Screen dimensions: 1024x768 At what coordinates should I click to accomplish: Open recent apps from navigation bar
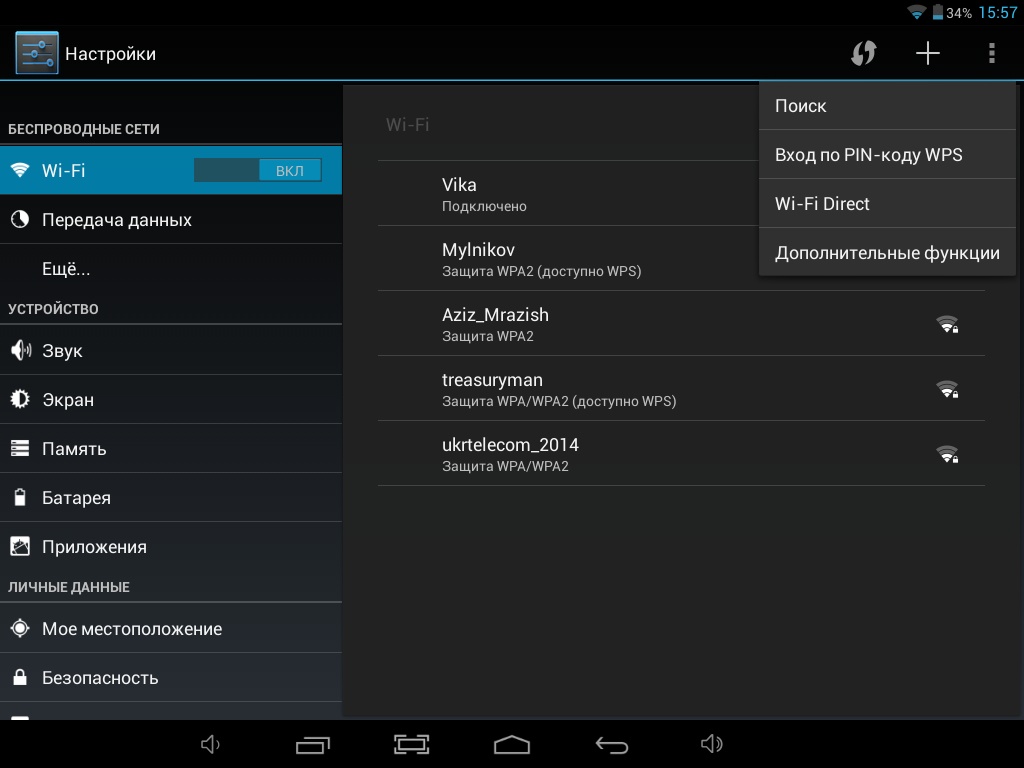coord(313,744)
